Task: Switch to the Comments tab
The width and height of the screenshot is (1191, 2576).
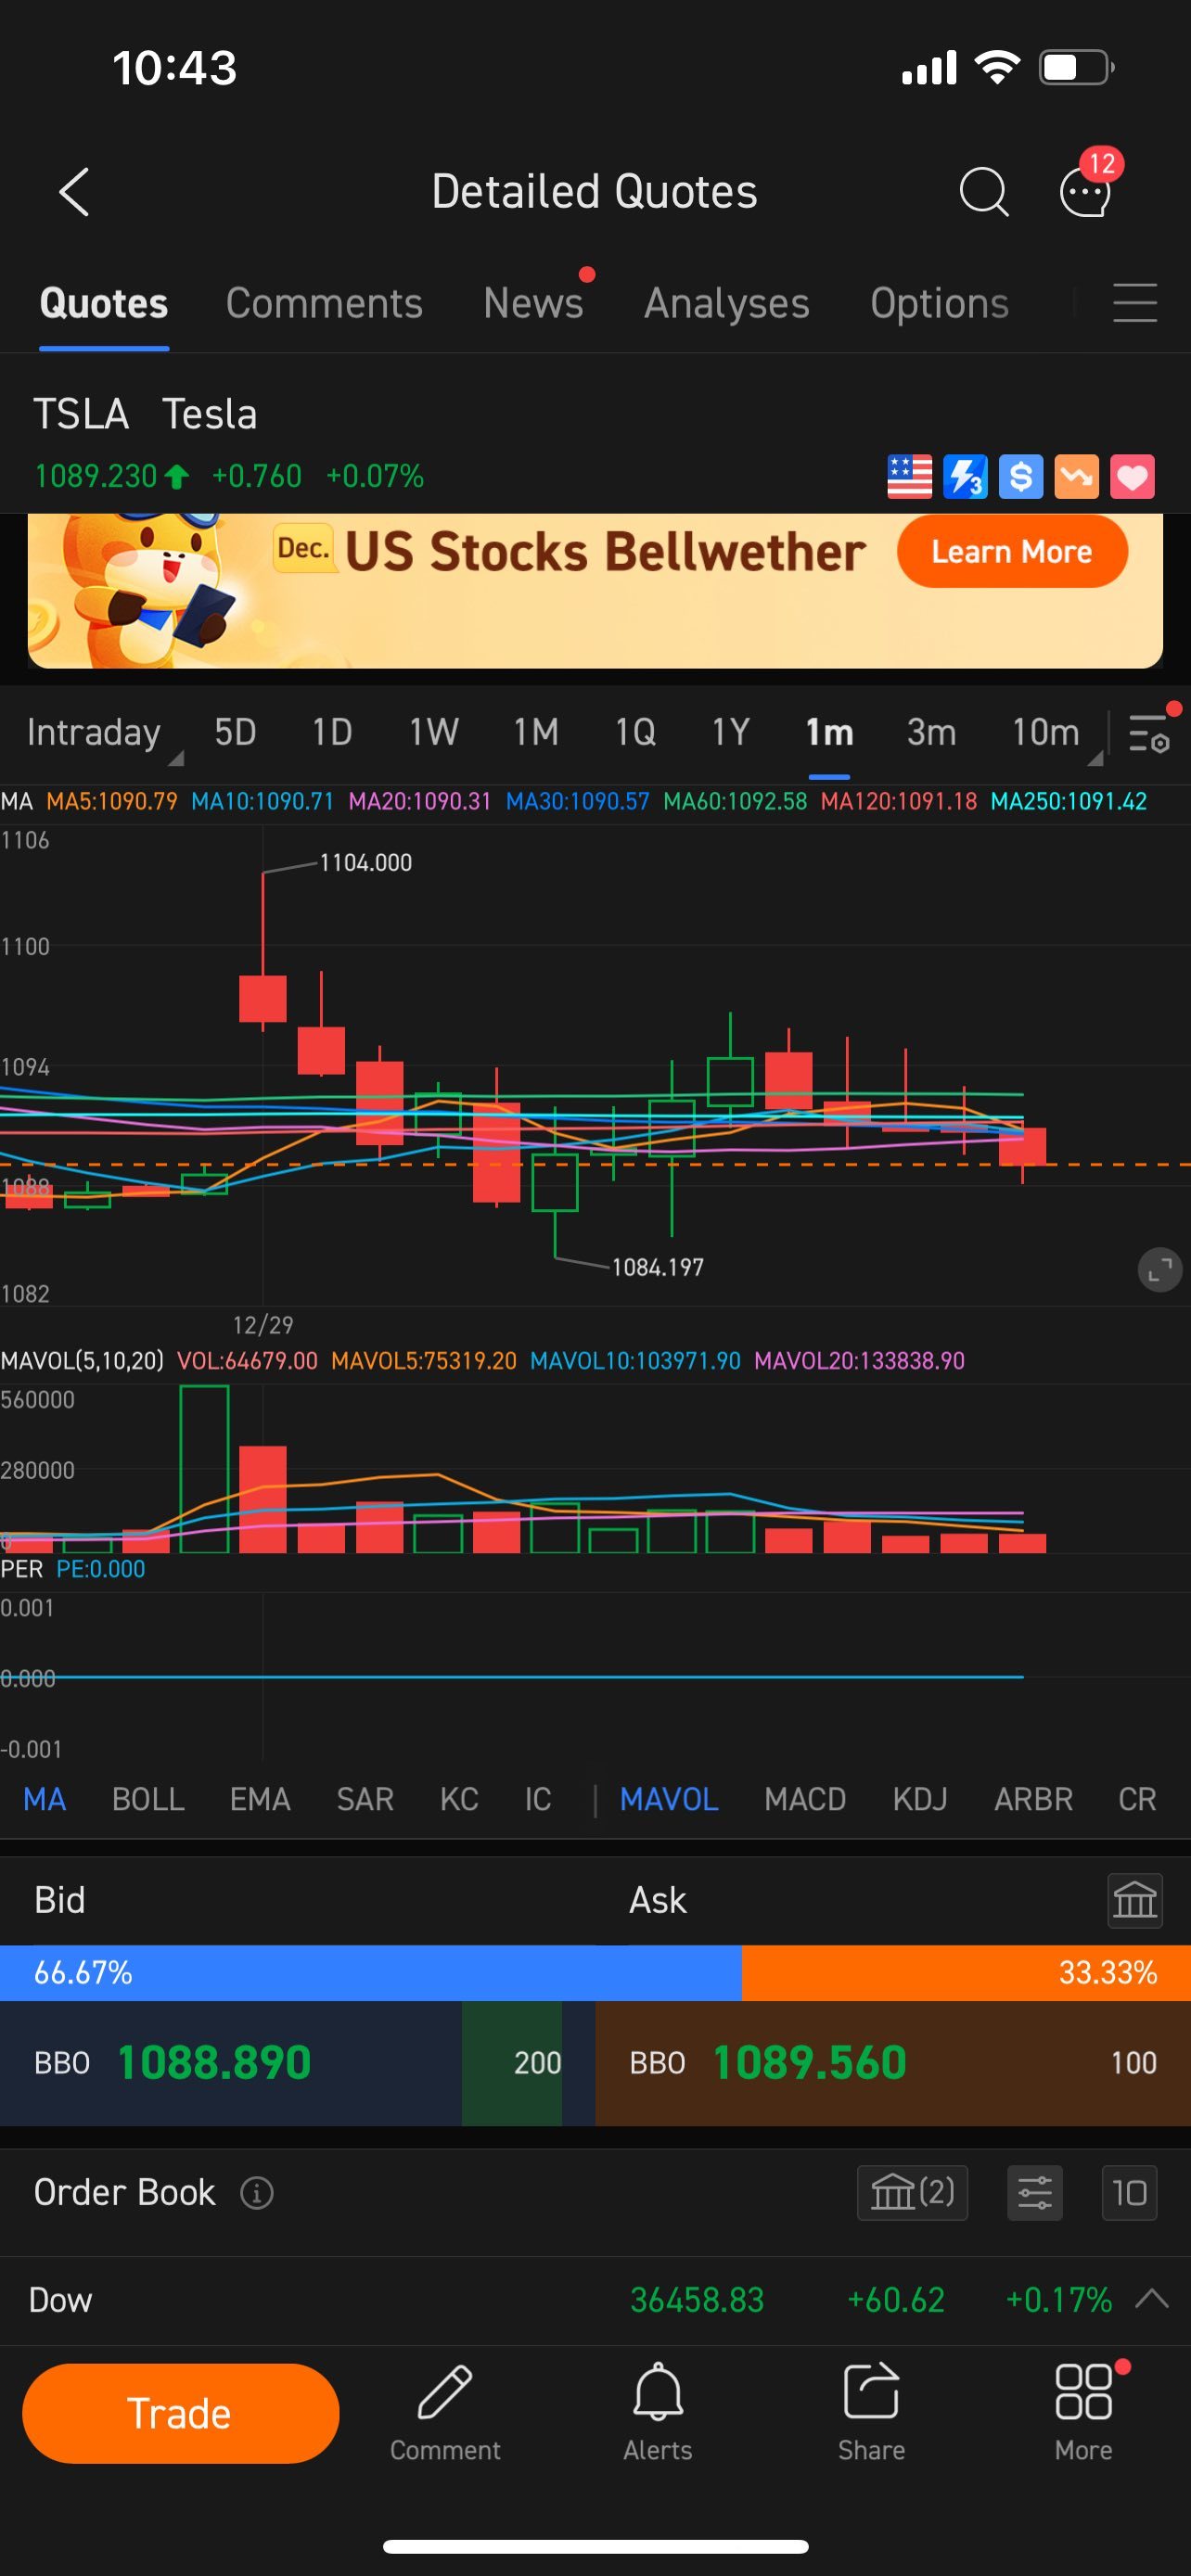Action: coord(324,303)
